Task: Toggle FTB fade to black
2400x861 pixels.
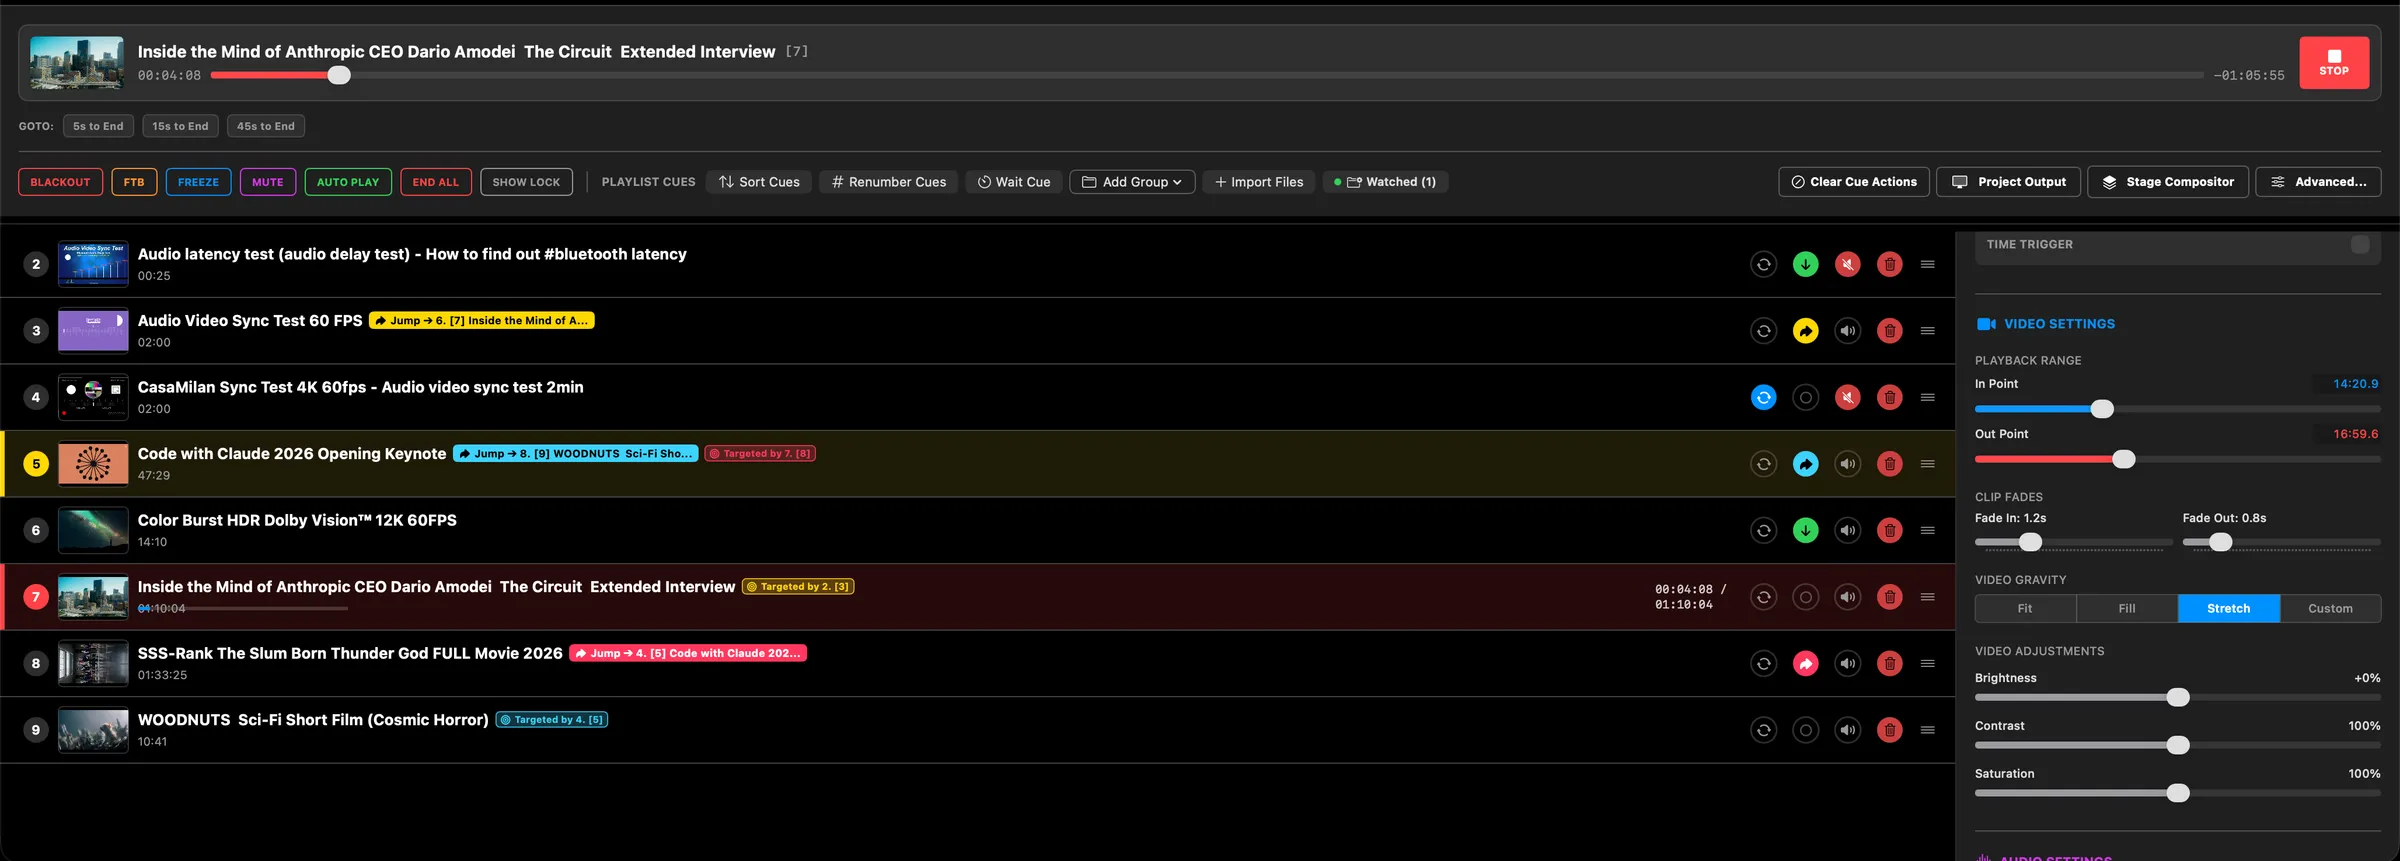Action: (134, 182)
